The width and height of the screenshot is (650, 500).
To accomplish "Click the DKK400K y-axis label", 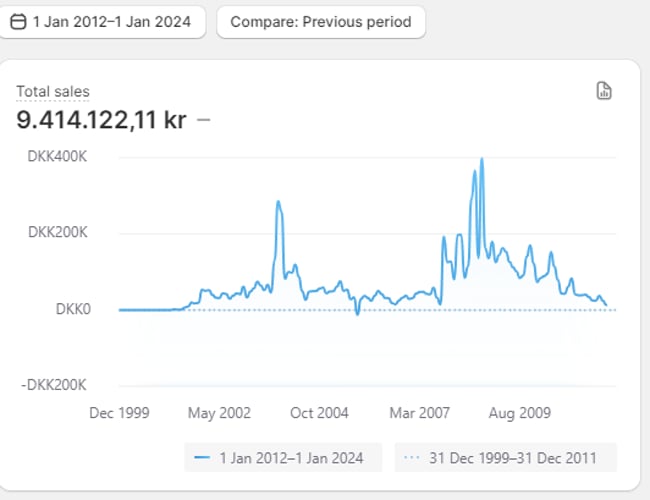I will (x=59, y=157).
